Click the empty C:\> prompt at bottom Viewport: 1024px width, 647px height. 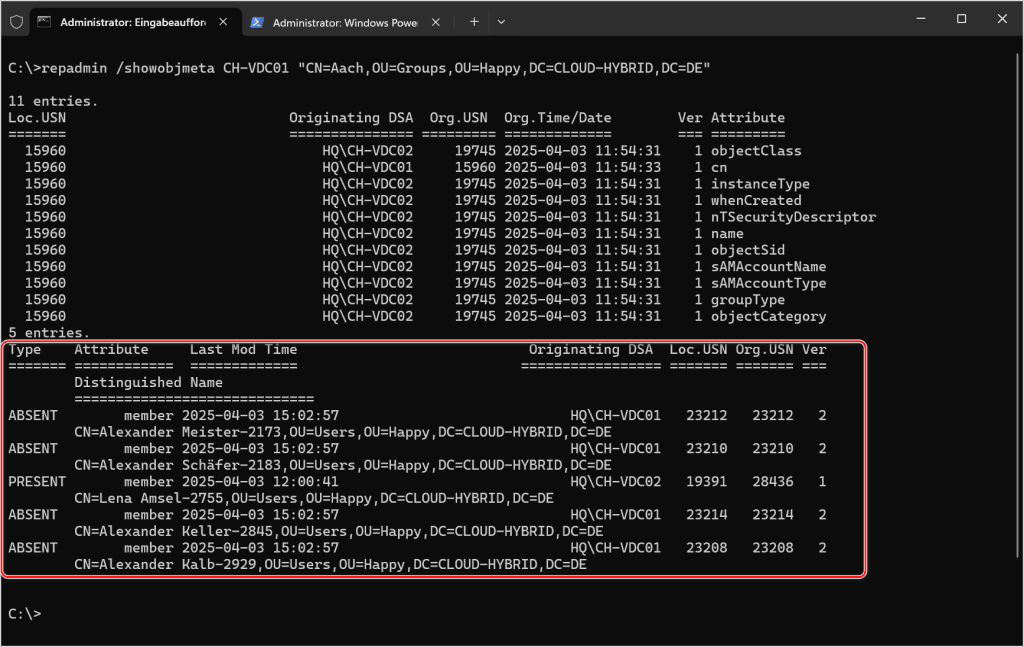click(x=24, y=614)
